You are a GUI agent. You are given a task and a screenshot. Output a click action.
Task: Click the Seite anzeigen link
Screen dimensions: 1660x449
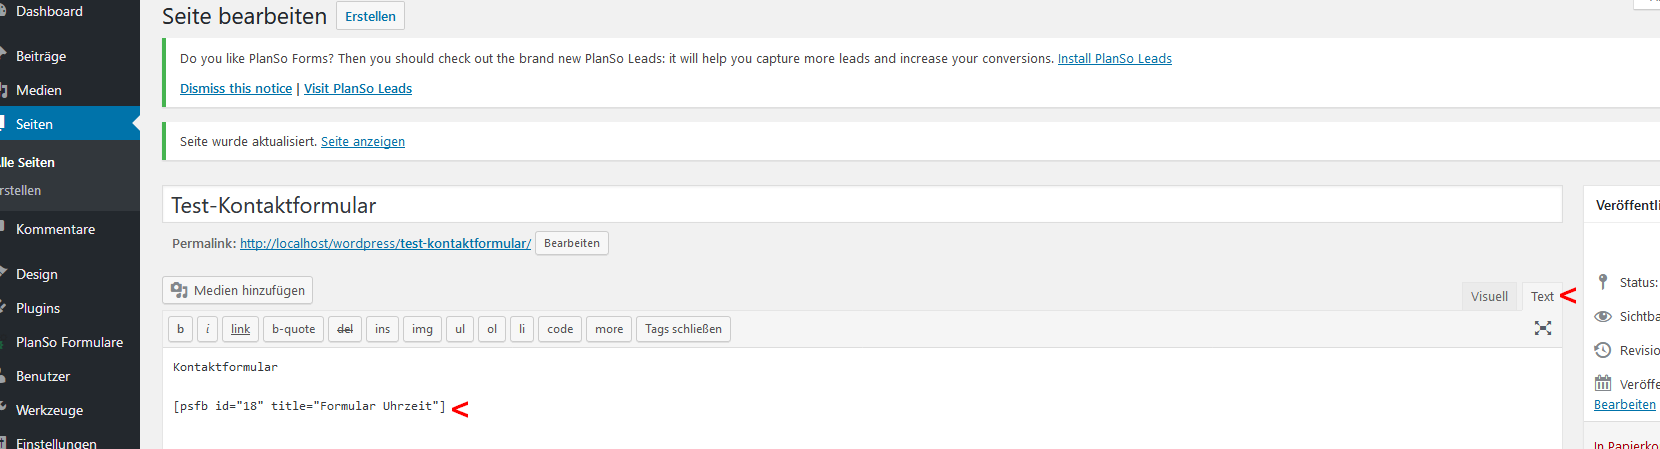(363, 142)
